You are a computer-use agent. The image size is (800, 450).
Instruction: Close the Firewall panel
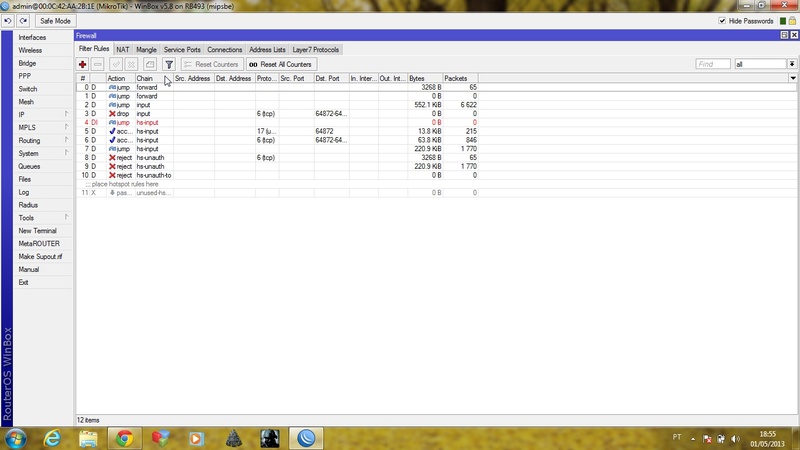coord(794,35)
